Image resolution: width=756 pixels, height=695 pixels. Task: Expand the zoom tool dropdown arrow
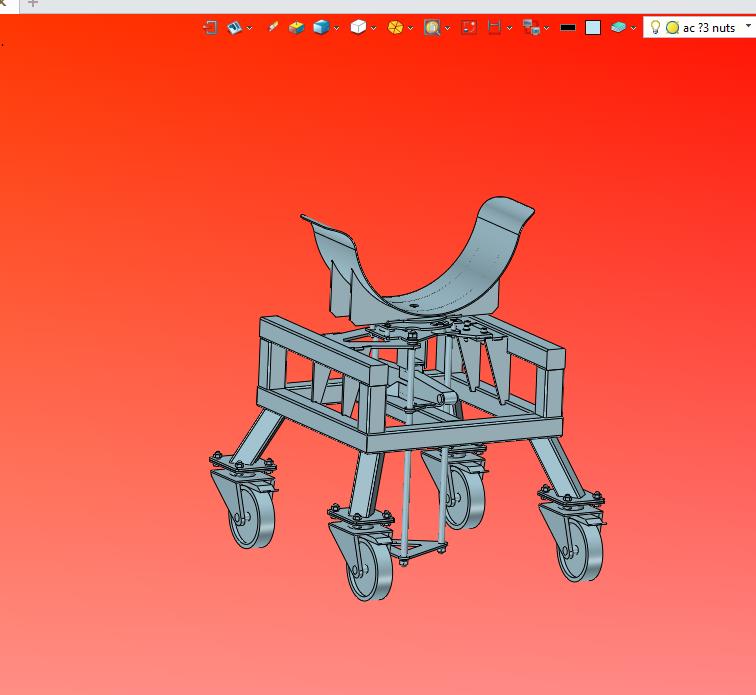coord(447,28)
